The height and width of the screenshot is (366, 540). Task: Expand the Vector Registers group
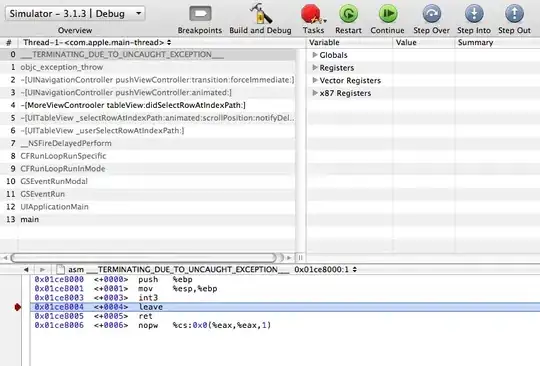click(314, 80)
